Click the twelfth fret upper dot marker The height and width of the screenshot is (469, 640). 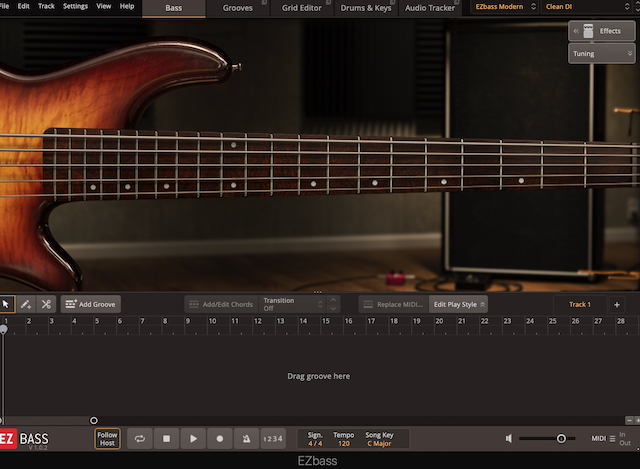click(x=233, y=145)
